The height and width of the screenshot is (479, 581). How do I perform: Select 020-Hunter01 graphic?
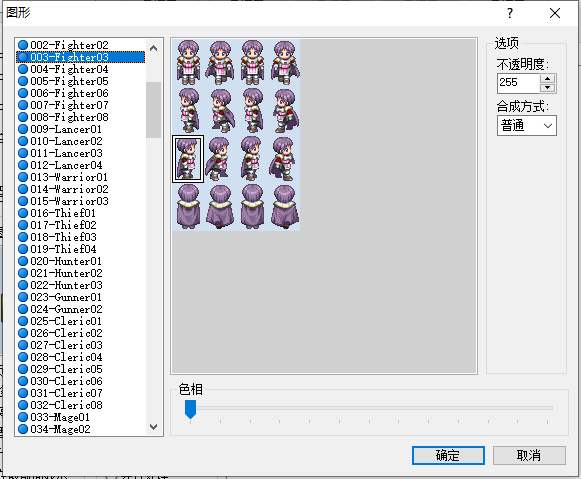click(81, 261)
